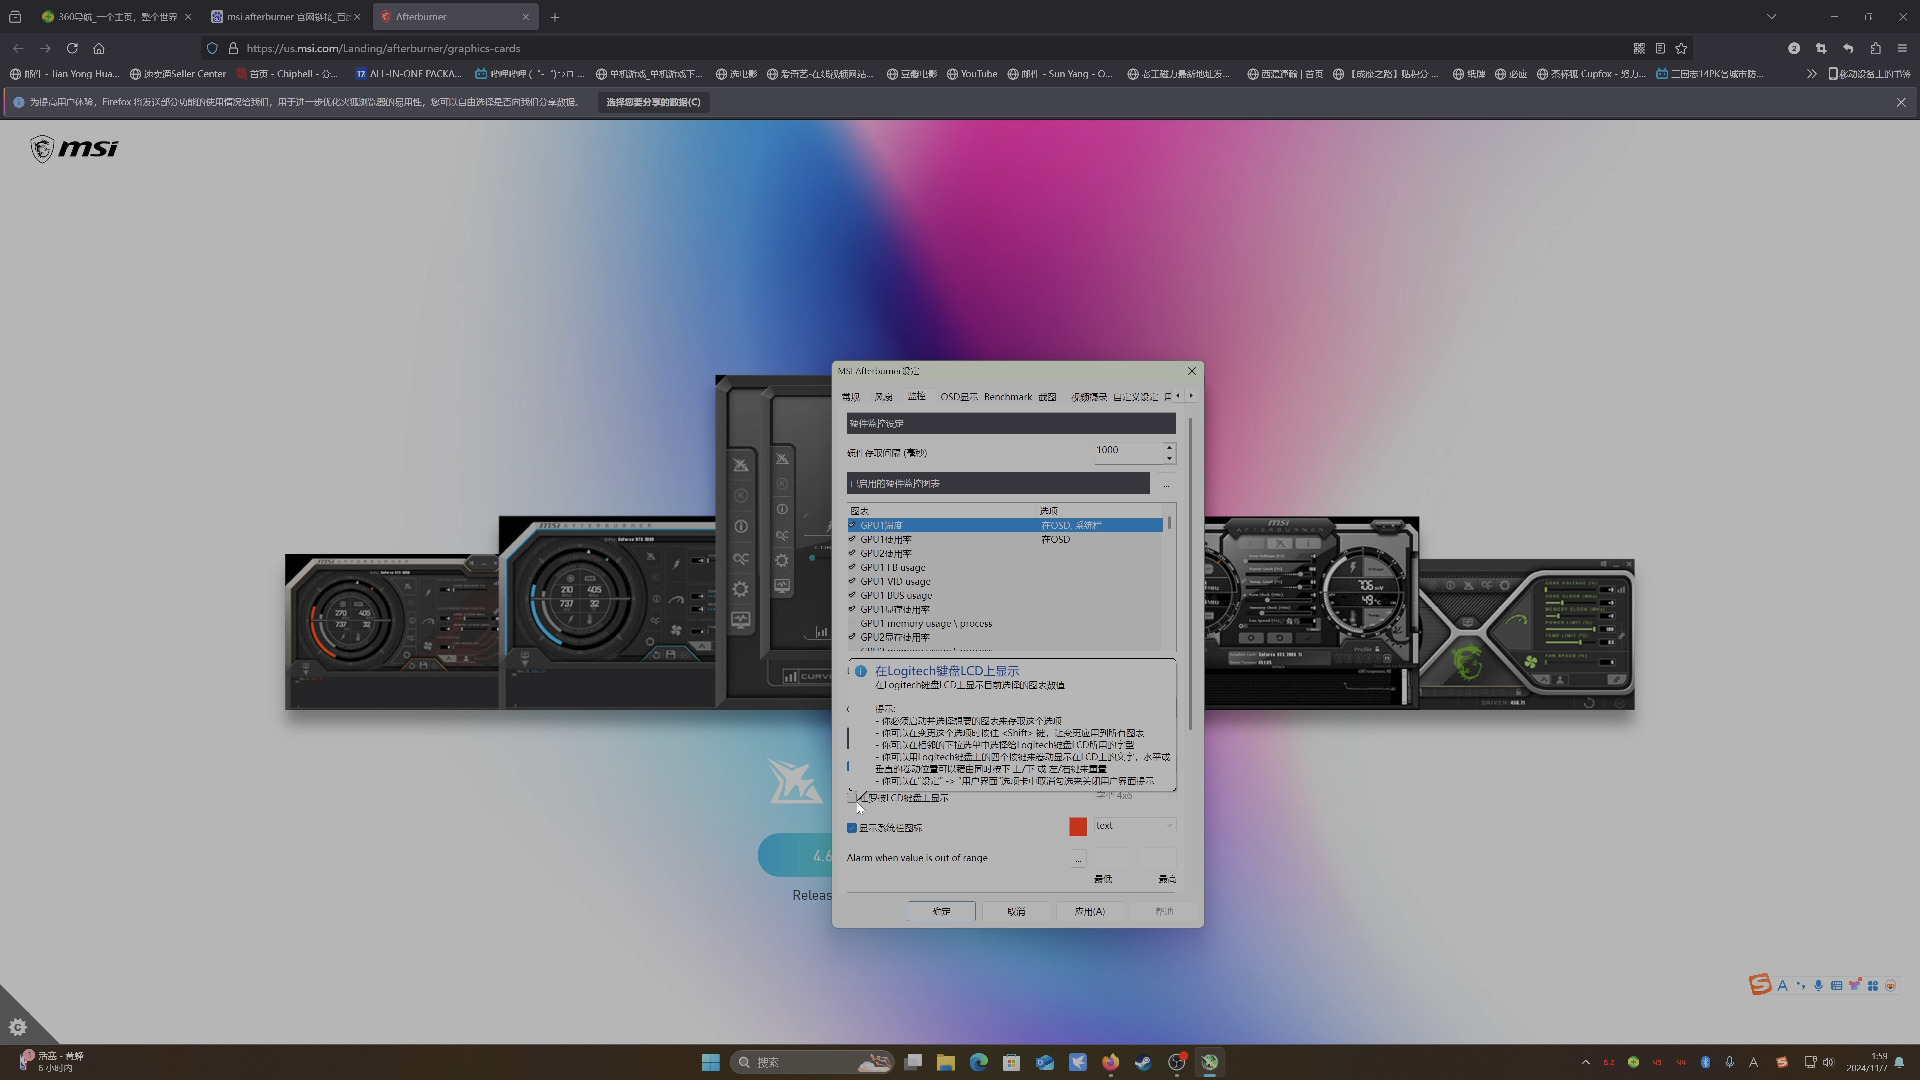Click the 取消 cancel button in the settings dialog
The width and height of the screenshot is (1920, 1080).
(x=1016, y=912)
